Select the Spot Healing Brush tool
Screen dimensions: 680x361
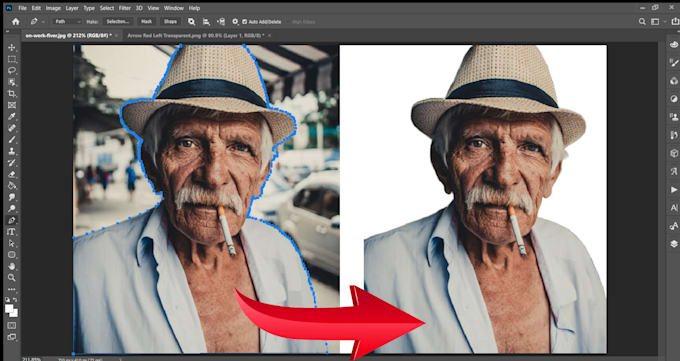[x=12, y=128]
